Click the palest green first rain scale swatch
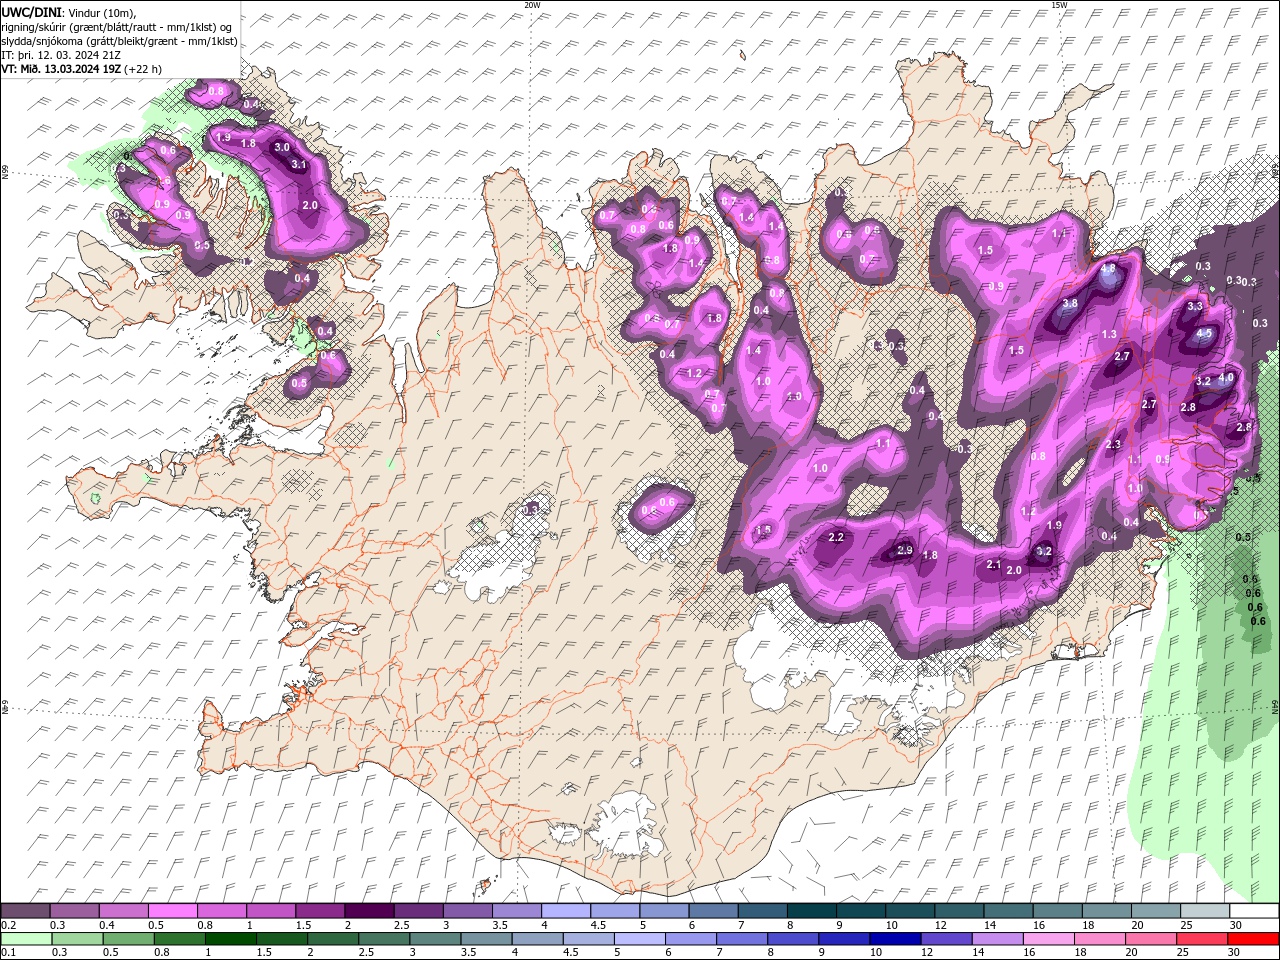Viewport: 1280px width, 960px height. click(26, 938)
